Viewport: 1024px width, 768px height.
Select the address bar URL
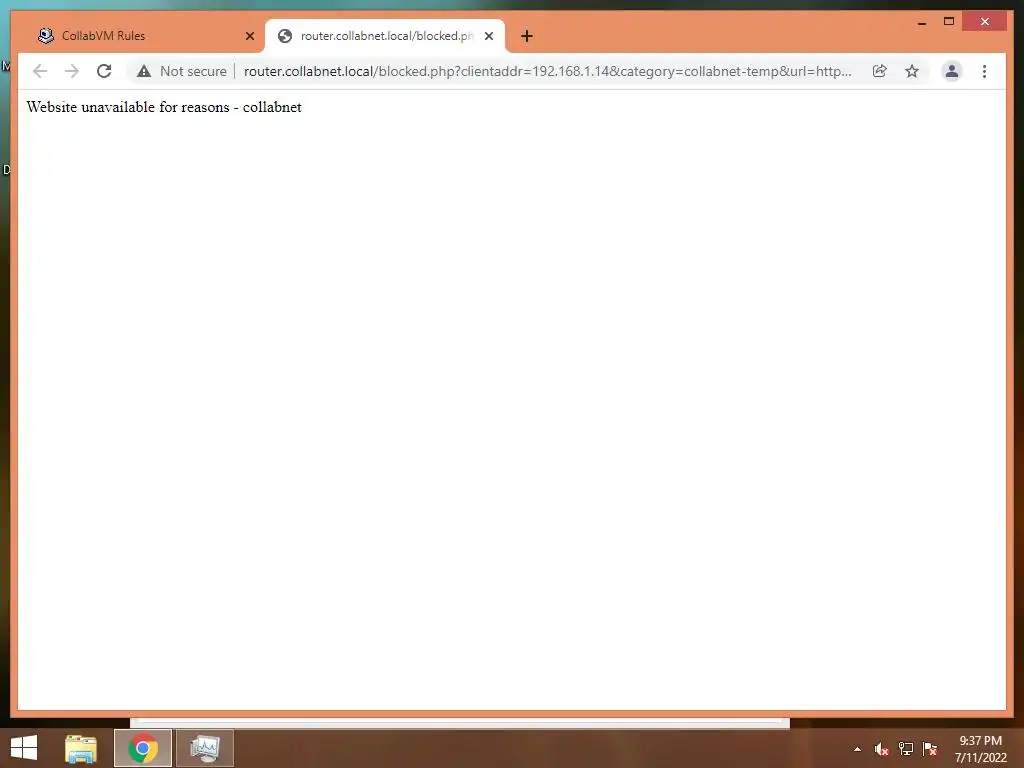pyautogui.click(x=547, y=71)
